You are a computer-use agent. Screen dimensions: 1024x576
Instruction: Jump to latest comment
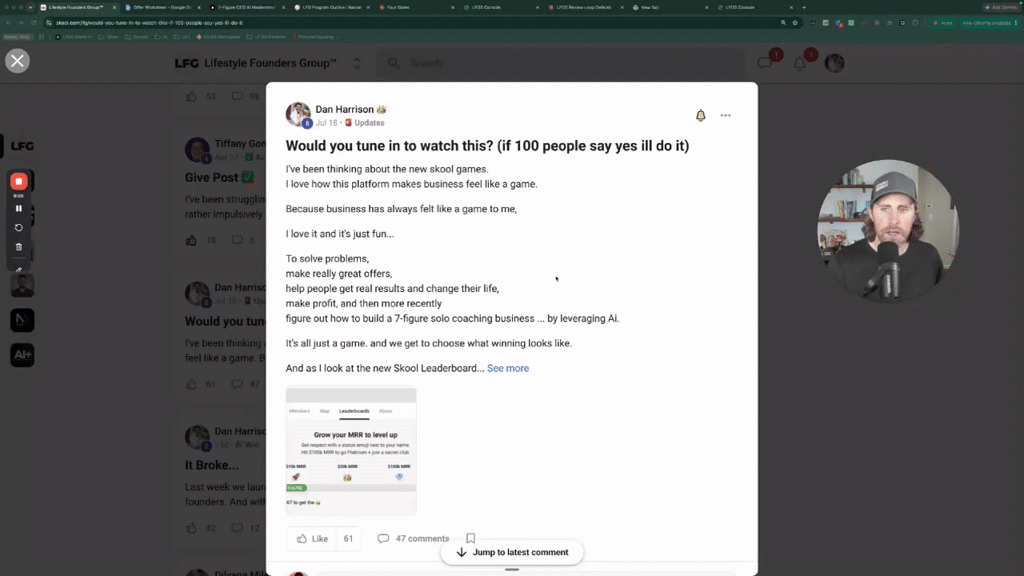click(512, 552)
